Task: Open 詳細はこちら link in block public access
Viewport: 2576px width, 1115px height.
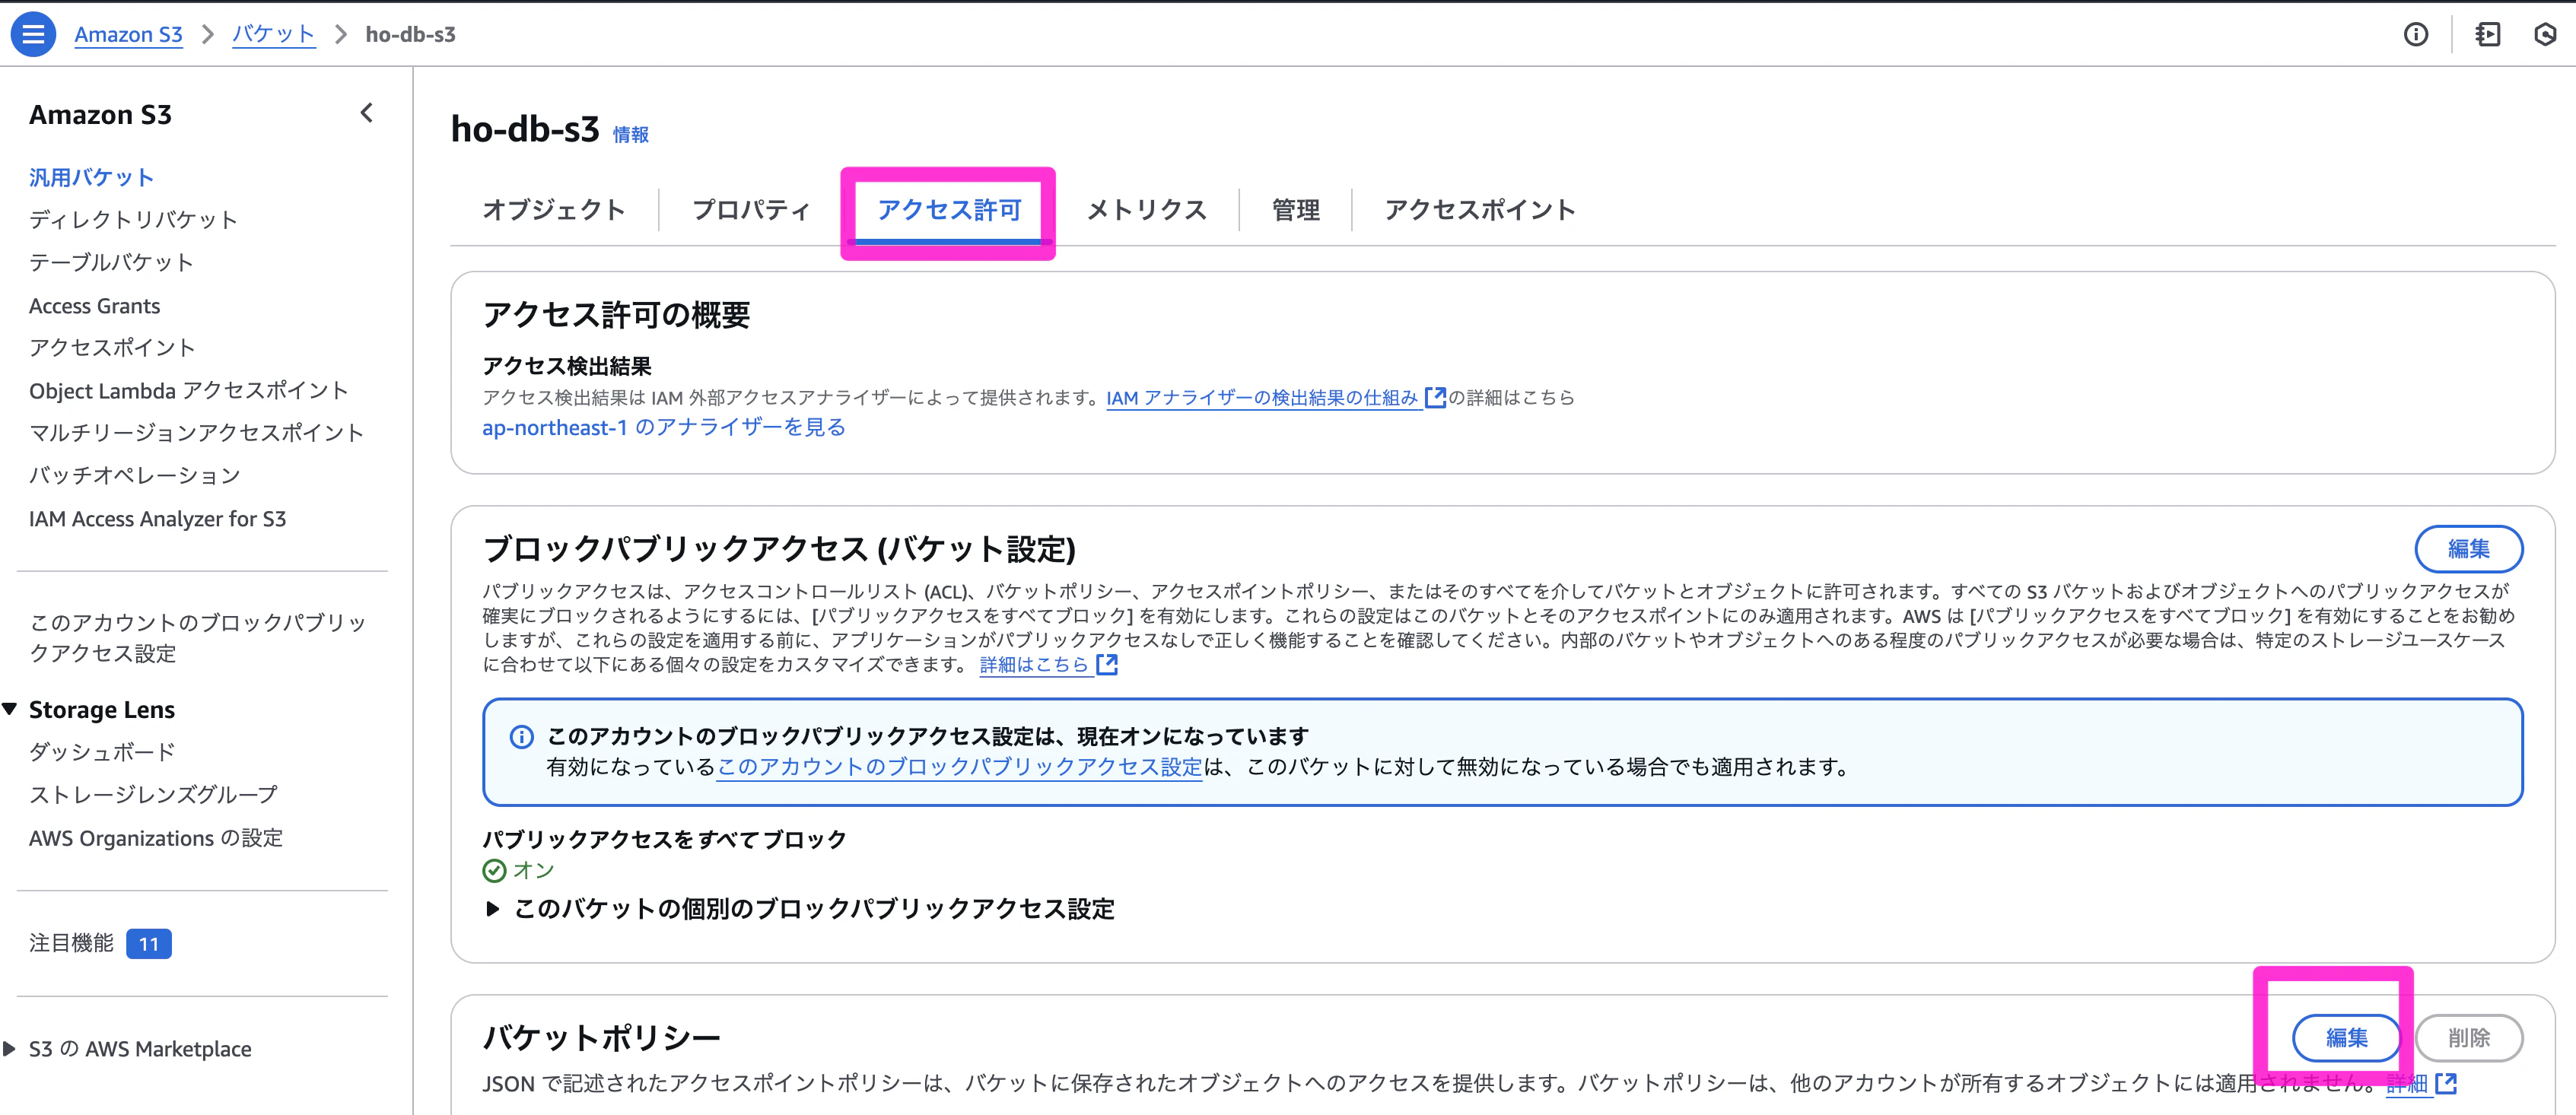Action: 1048,665
